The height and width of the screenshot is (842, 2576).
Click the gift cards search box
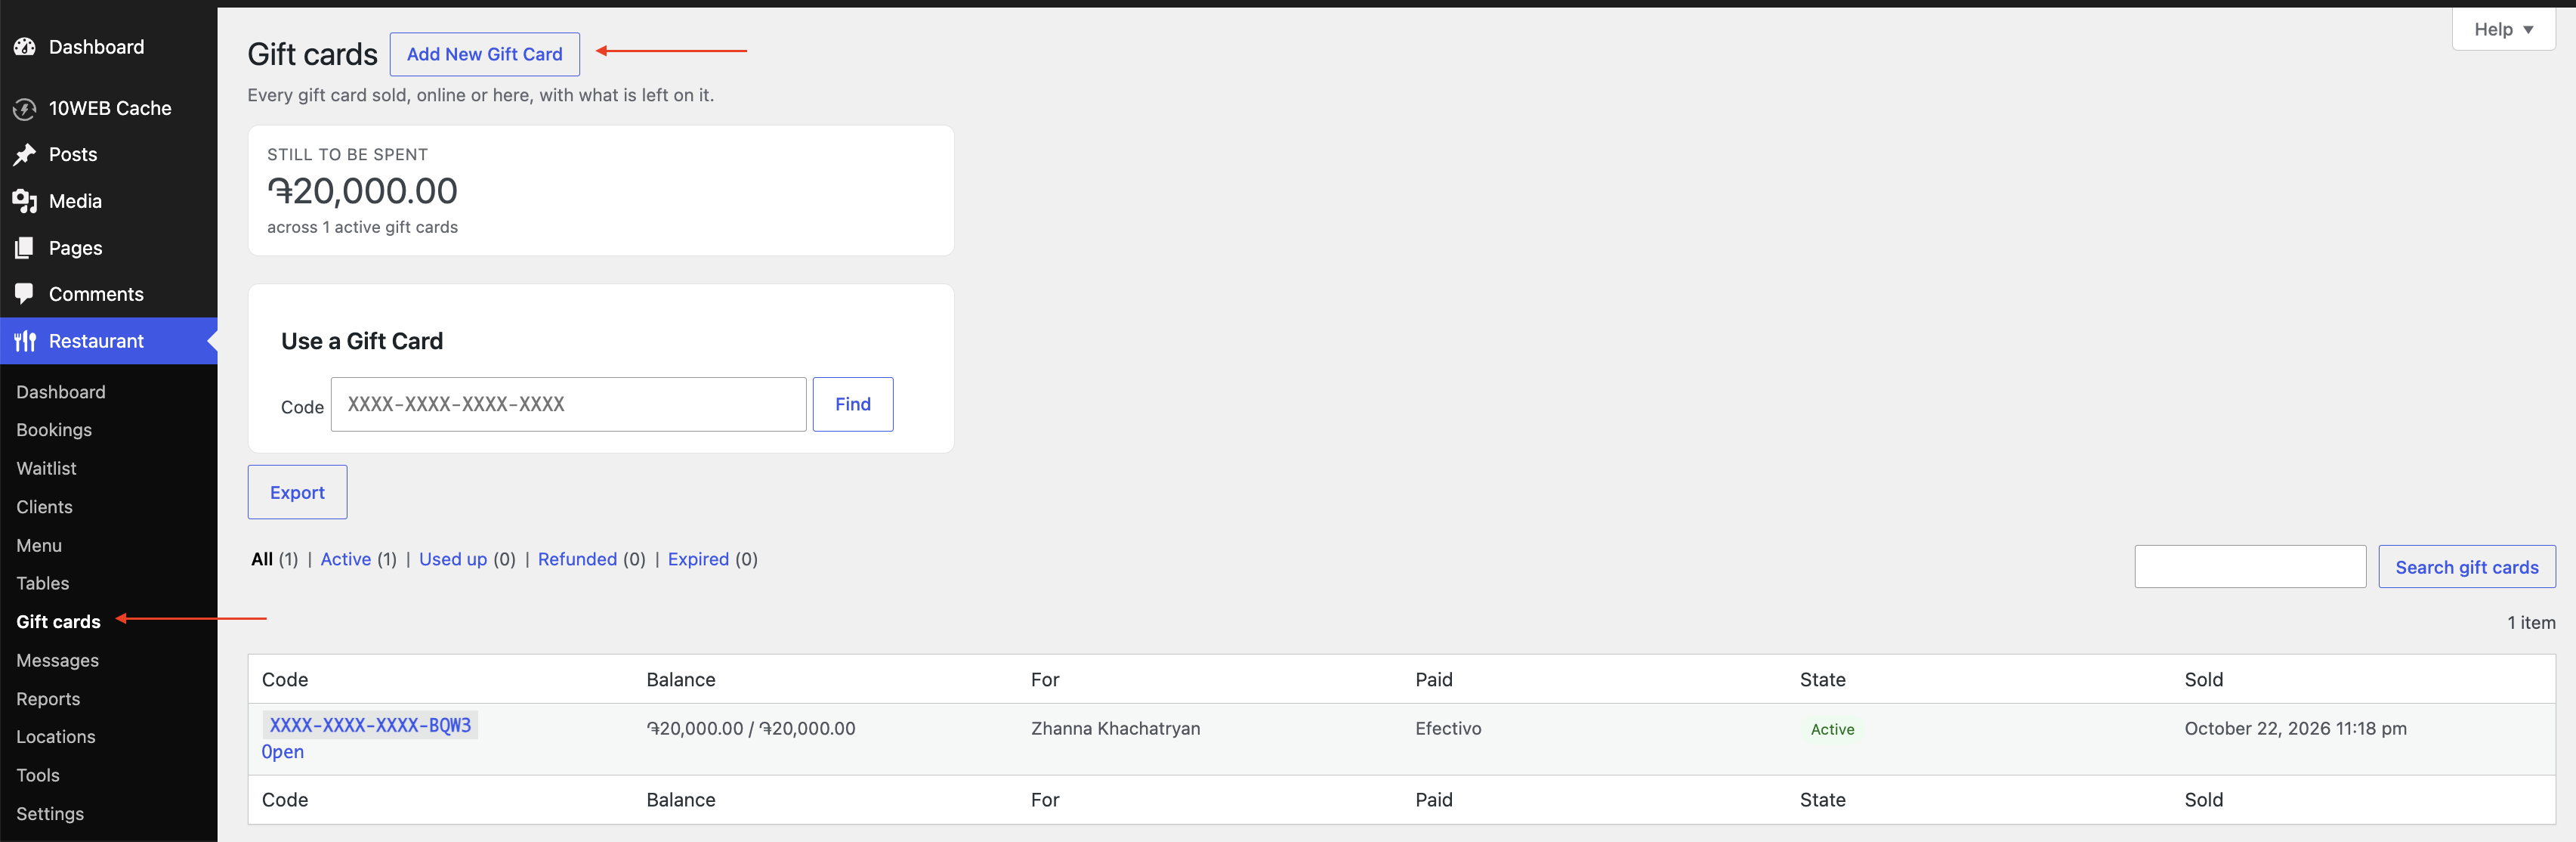[2249, 567]
